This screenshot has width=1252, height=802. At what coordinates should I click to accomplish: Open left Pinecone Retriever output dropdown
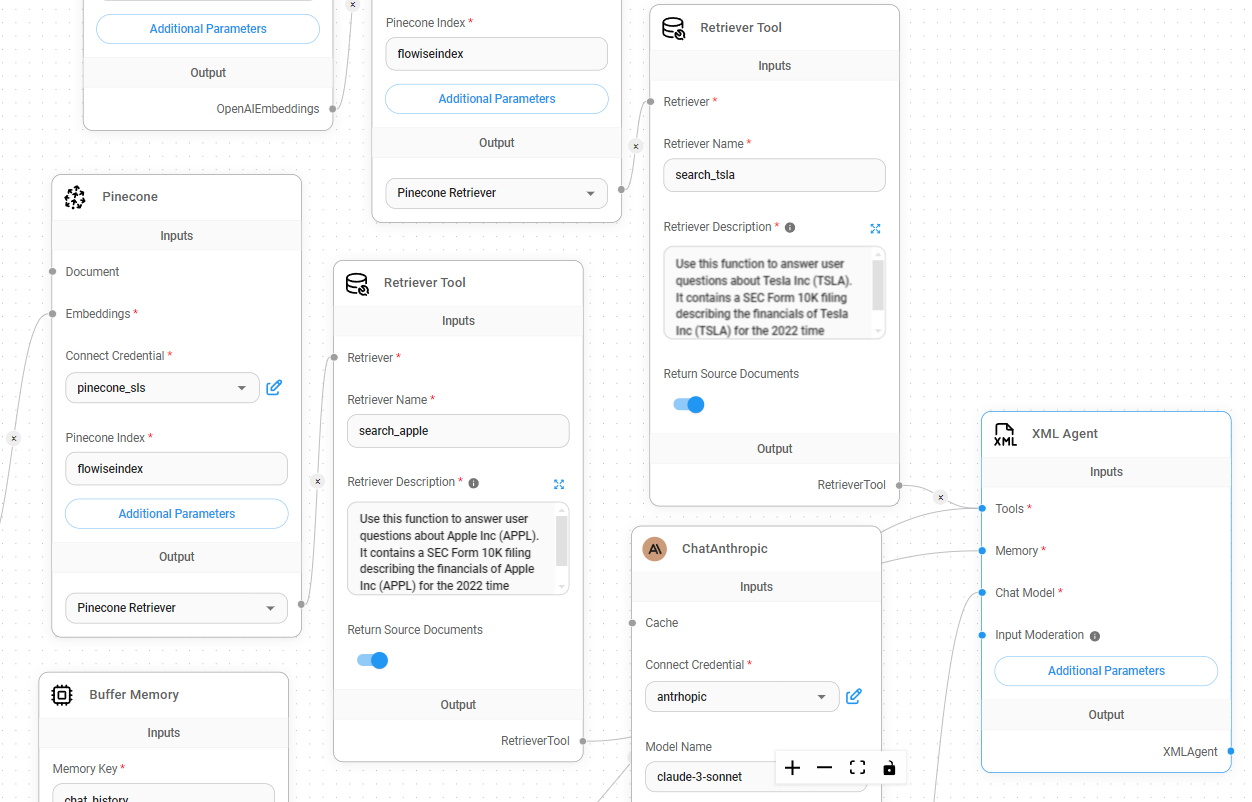pyautogui.click(x=176, y=608)
